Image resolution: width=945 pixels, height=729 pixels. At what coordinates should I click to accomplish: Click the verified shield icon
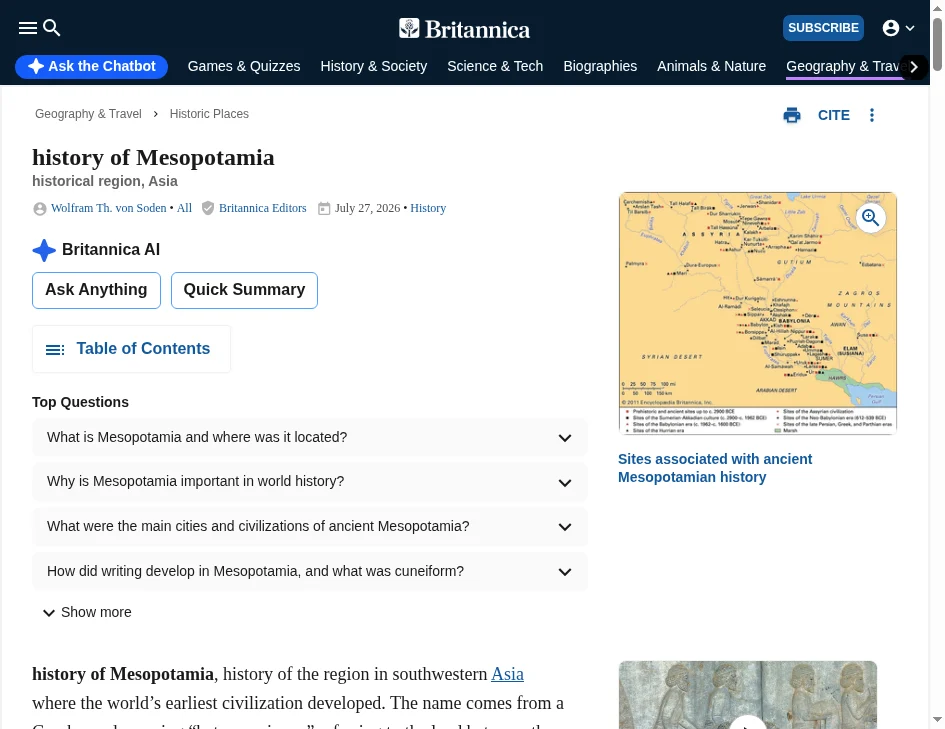pyautogui.click(x=208, y=208)
